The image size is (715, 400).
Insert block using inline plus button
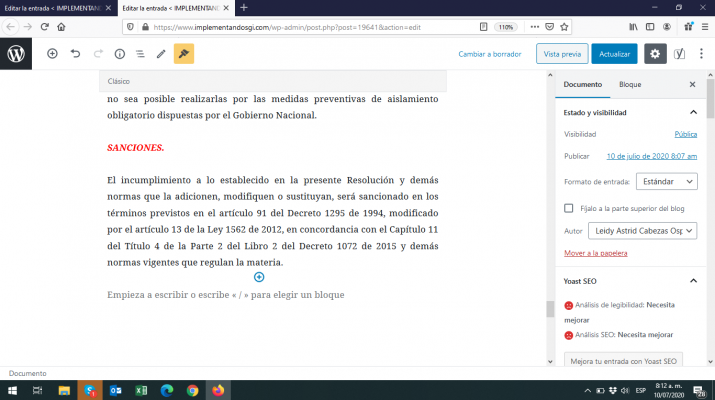click(259, 277)
